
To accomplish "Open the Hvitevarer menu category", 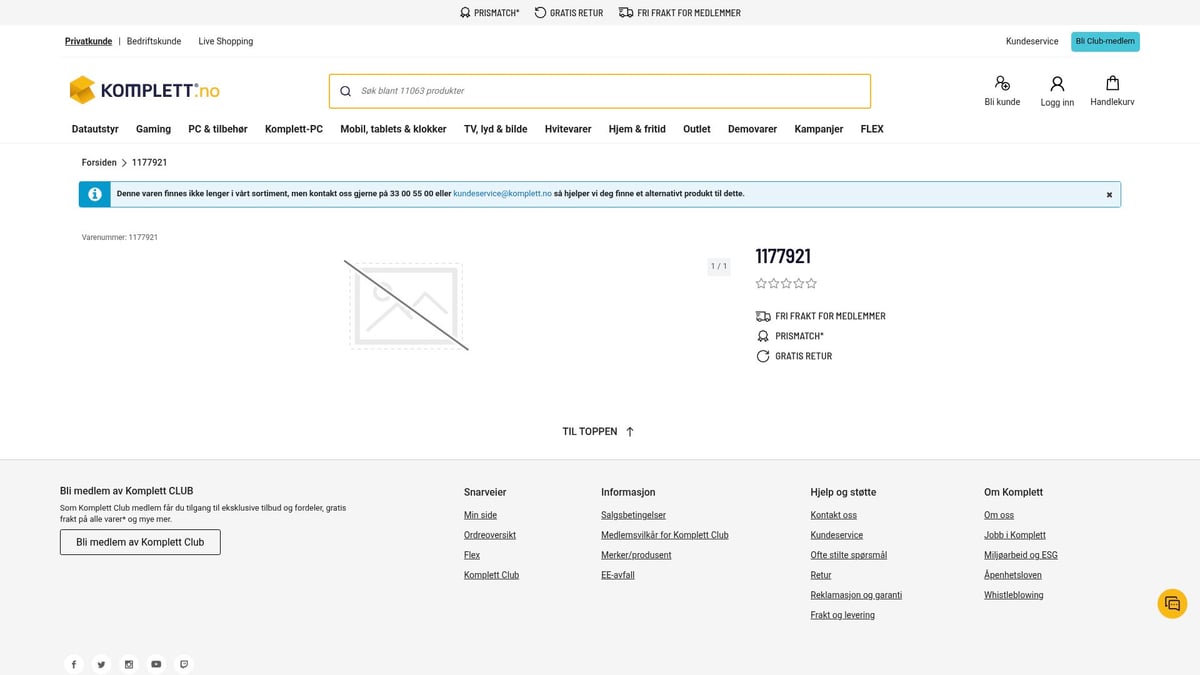I will click(568, 129).
